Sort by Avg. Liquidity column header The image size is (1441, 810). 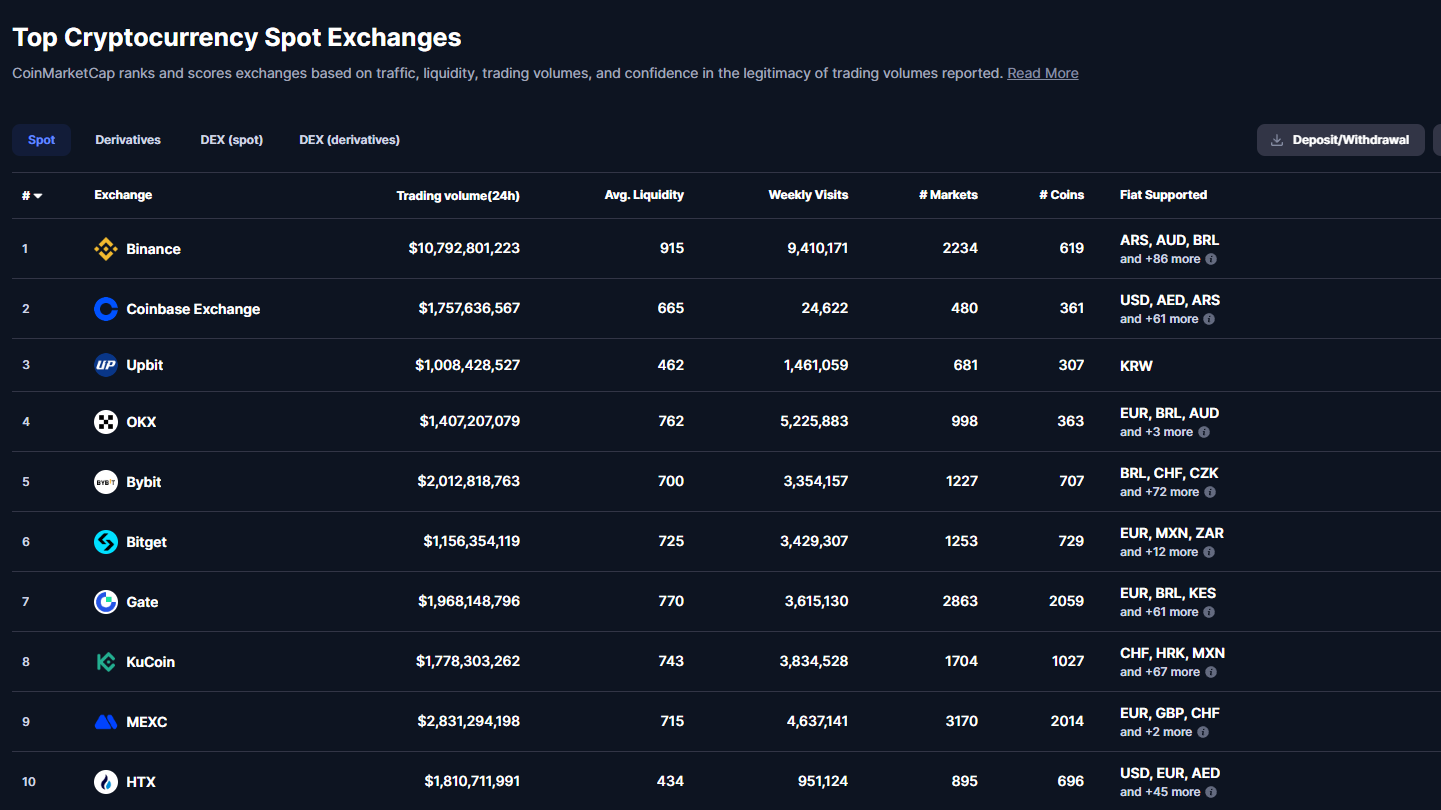[644, 195]
